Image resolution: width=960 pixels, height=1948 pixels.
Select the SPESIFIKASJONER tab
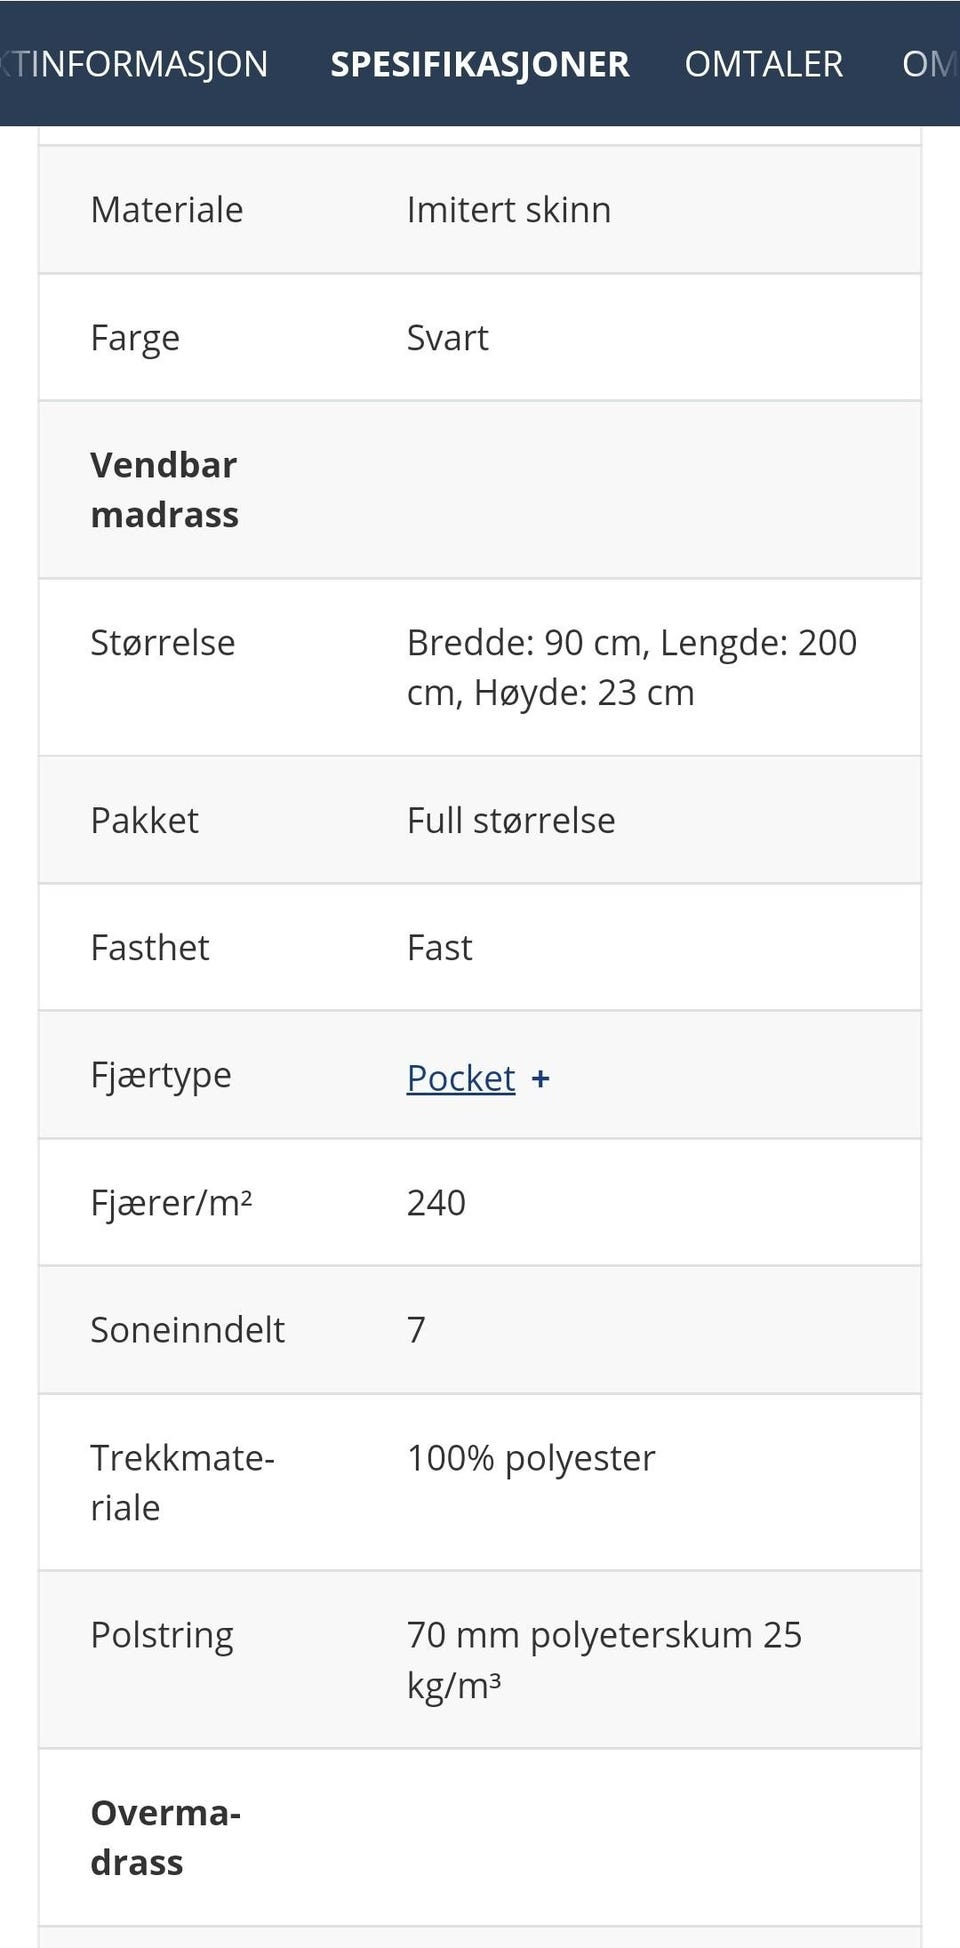coord(479,64)
